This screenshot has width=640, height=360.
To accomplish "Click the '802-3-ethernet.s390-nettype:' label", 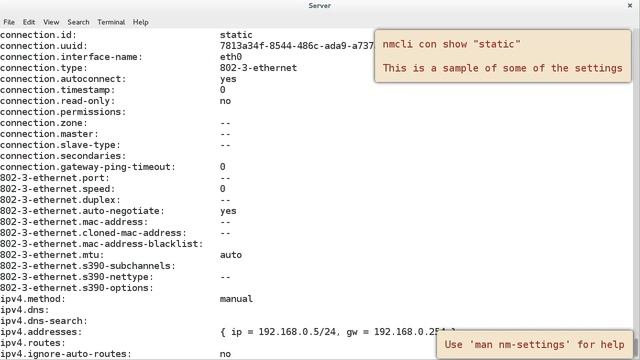I will coord(77,277).
